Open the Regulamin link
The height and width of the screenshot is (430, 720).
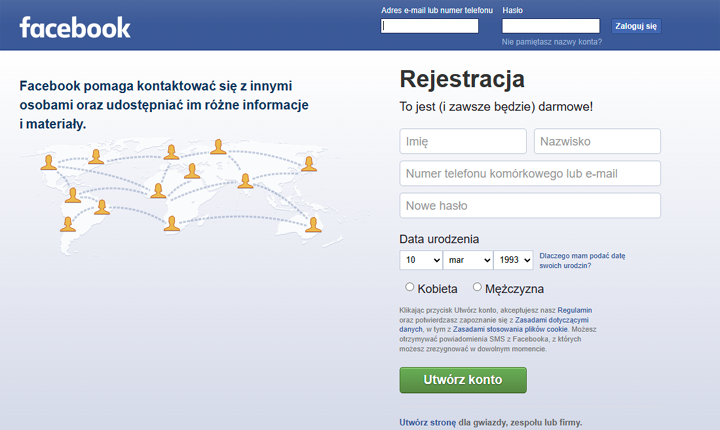574,310
